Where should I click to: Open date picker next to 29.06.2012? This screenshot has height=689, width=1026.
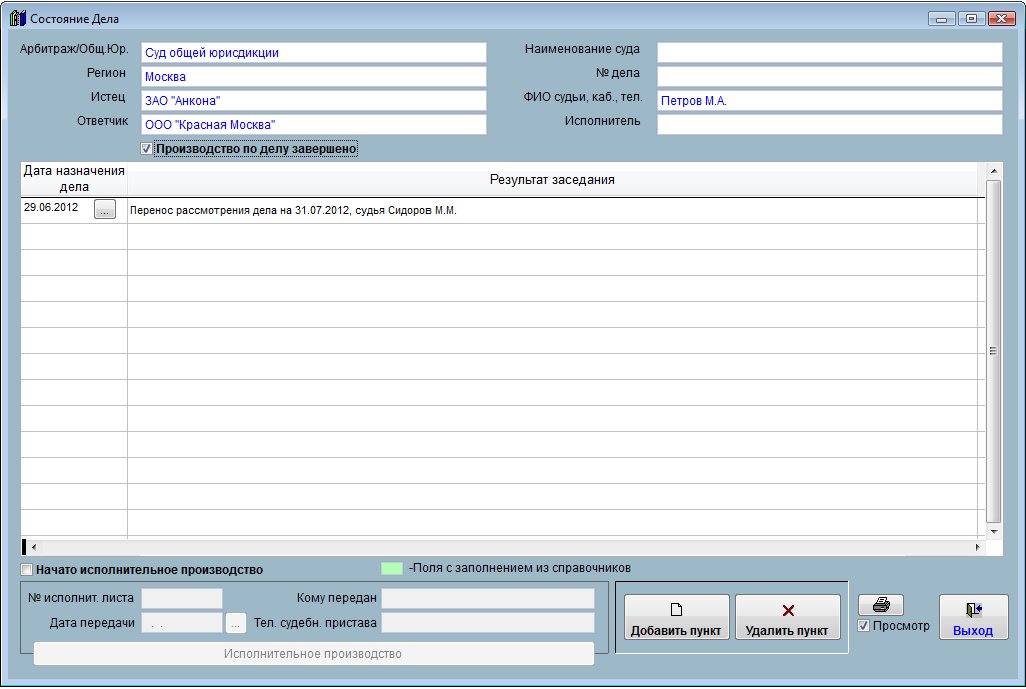tap(105, 209)
